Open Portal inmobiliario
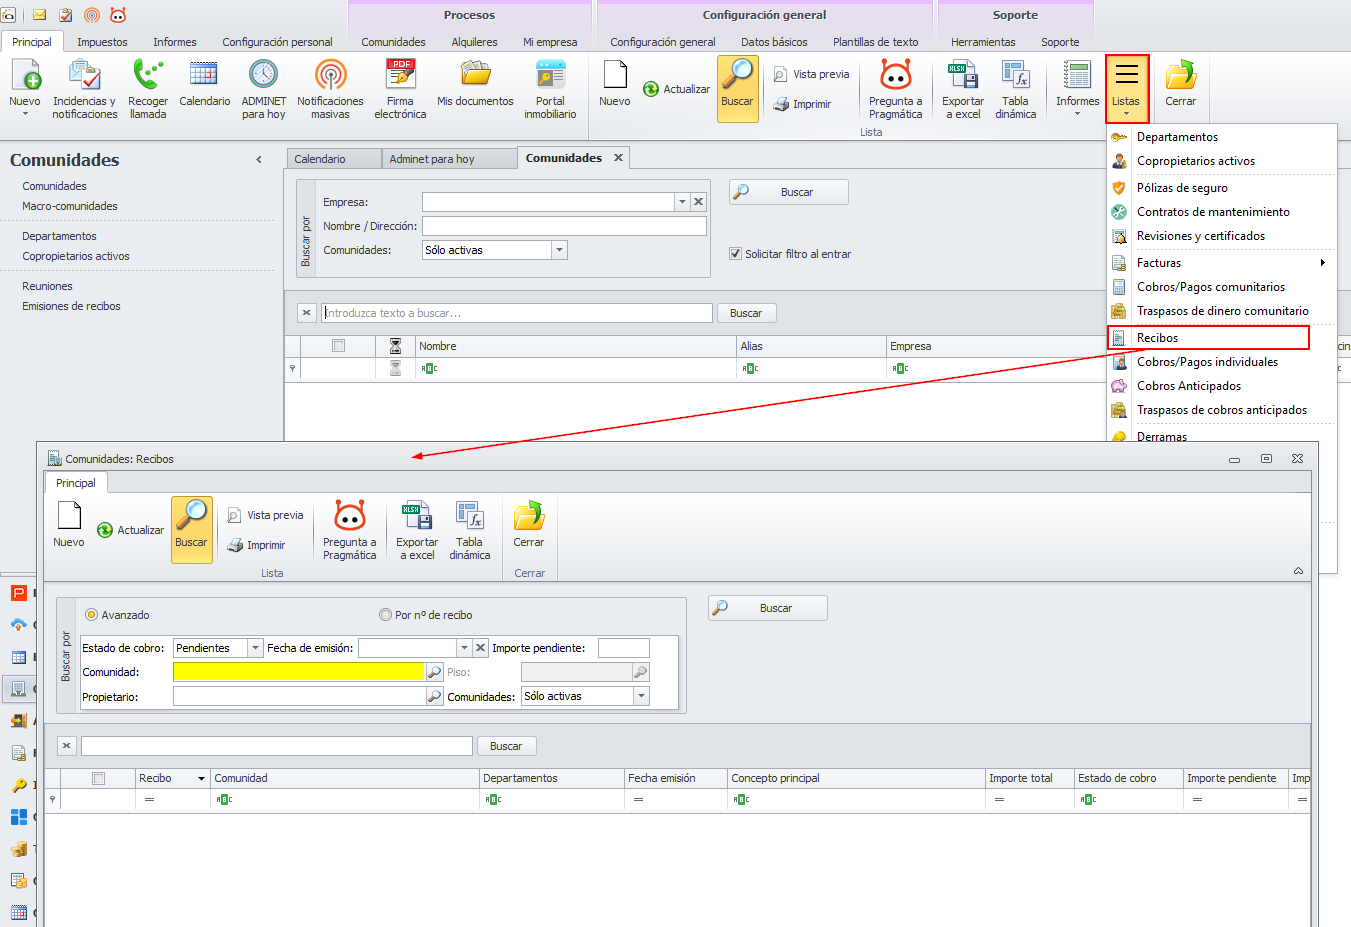 tap(550, 89)
